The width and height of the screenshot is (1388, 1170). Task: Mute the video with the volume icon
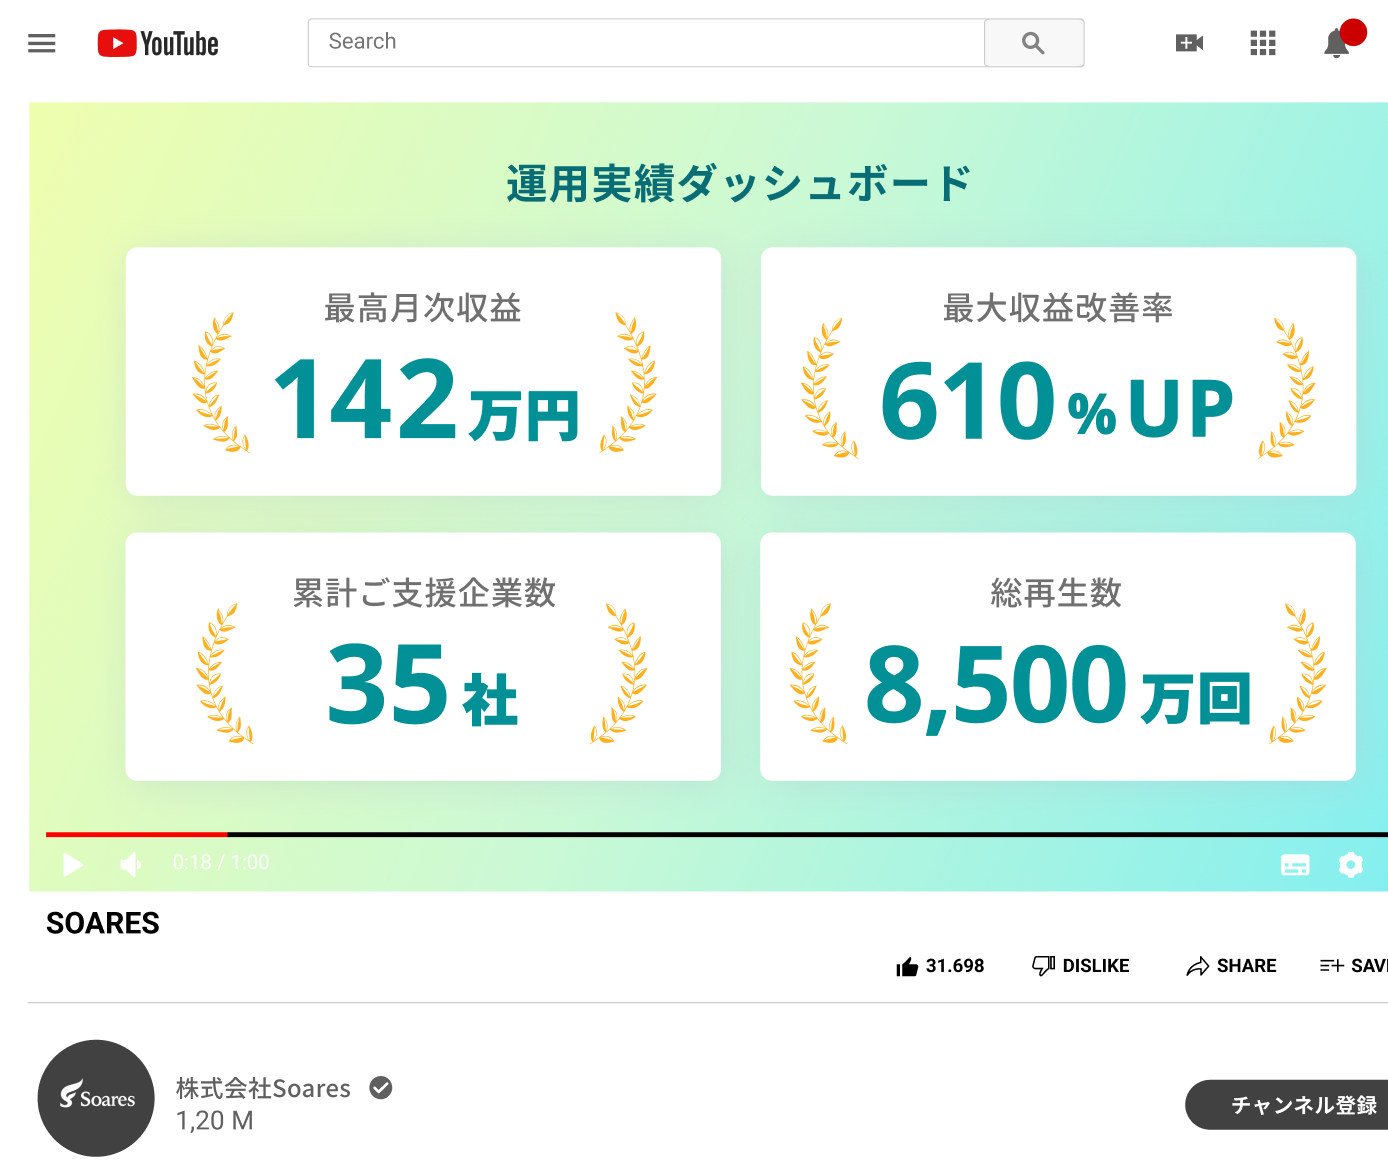coord(130,864)
